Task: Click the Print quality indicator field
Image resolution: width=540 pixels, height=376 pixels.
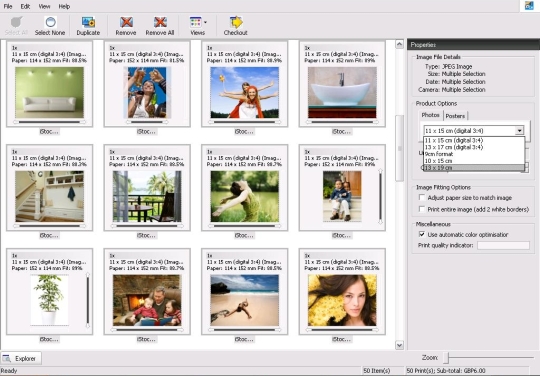Action: (x=503, y=245)
